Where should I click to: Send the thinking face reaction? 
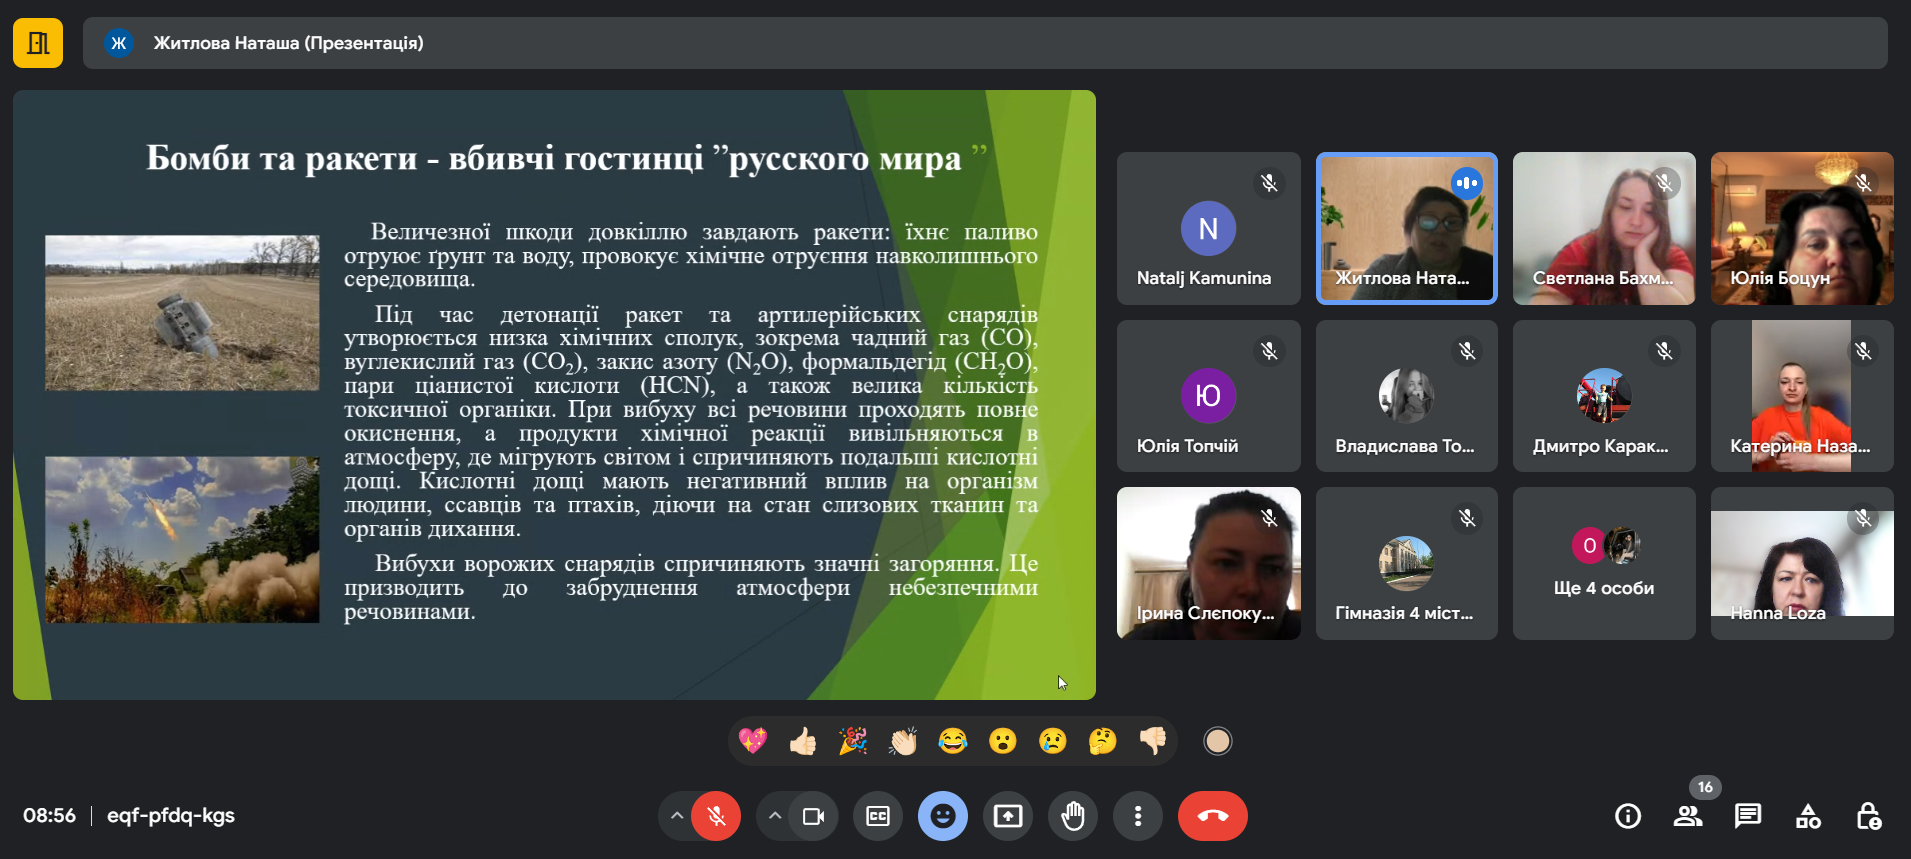pyautogui.click(x=1102, y=741)
